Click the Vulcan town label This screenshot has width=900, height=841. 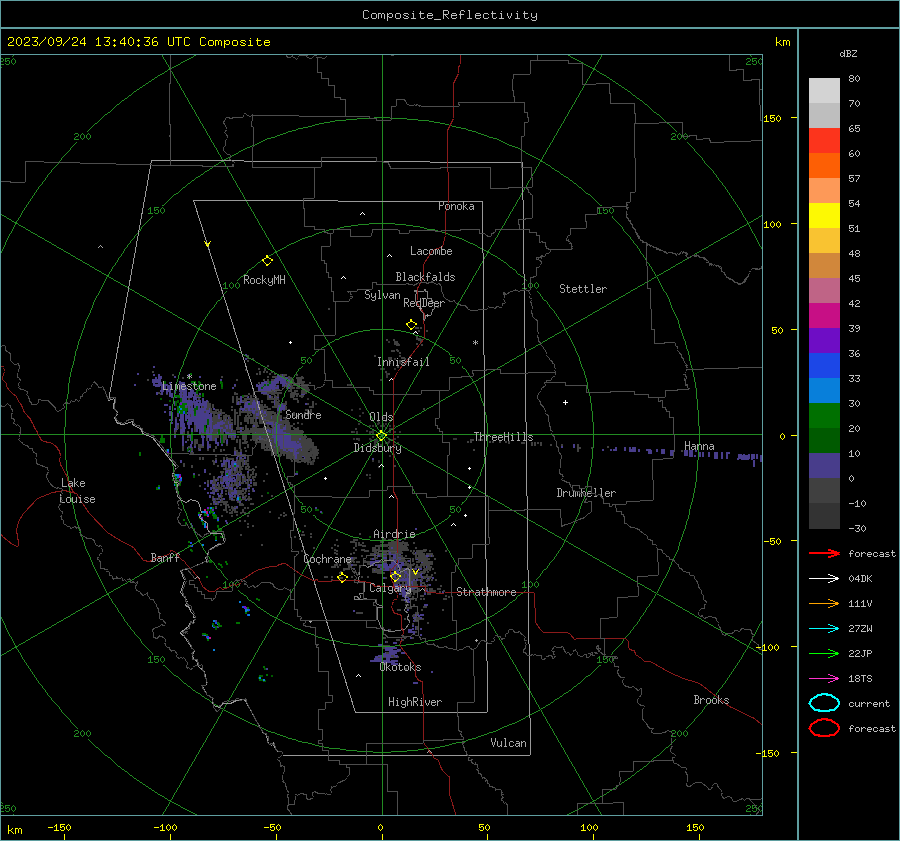point(508,743)
